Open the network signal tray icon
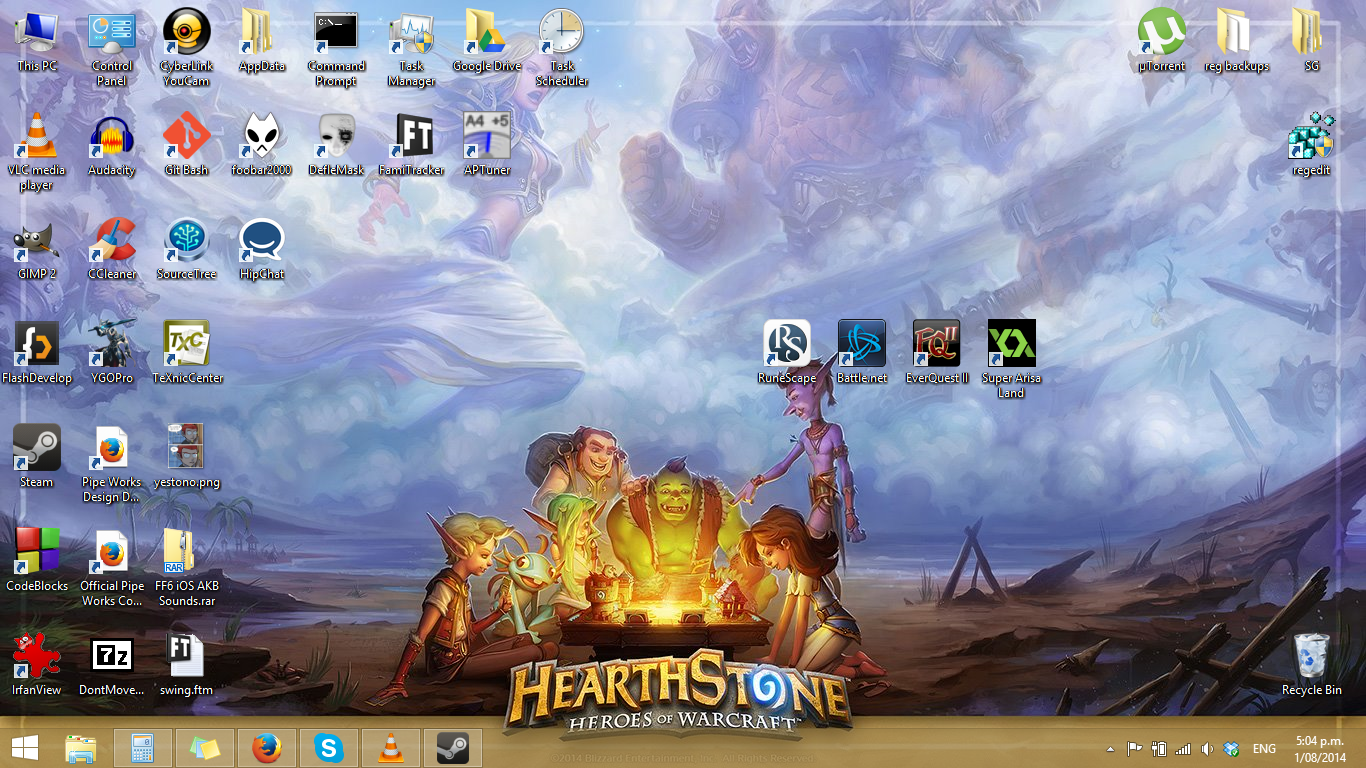This screenshot has height=768, width=1366. (x=1184, y=749)
